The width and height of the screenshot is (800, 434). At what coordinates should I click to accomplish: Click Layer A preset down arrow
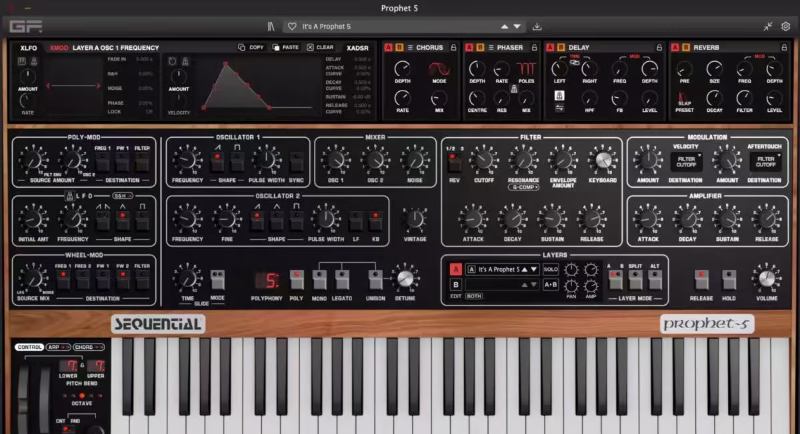tap(534, 269)
